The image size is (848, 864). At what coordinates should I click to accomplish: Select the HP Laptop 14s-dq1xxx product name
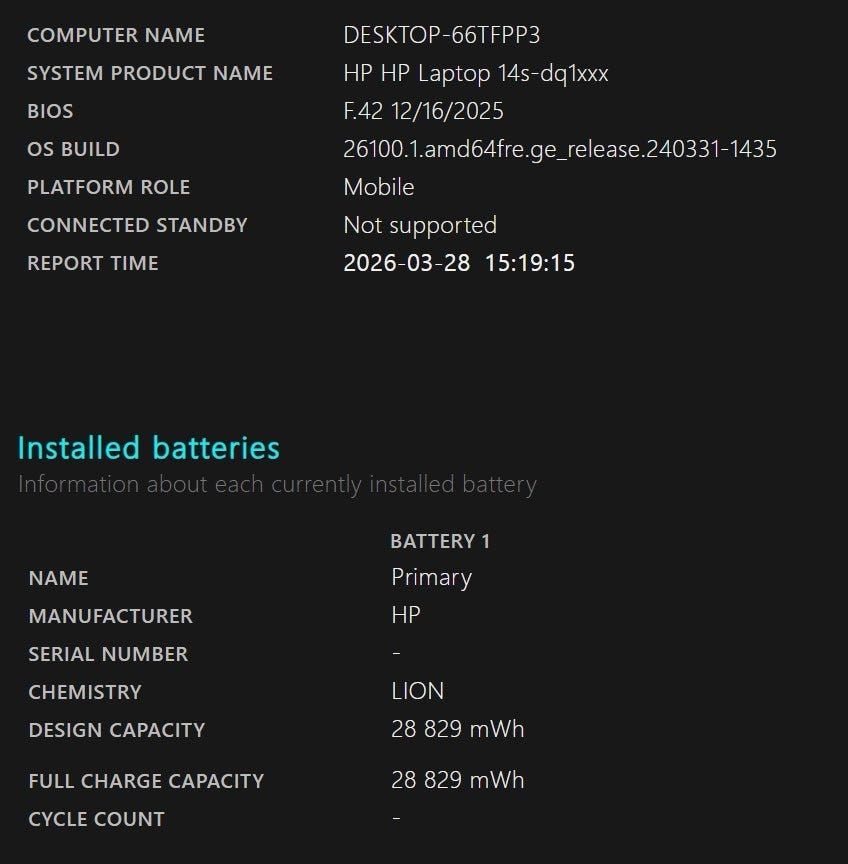[x=475, y=73]
